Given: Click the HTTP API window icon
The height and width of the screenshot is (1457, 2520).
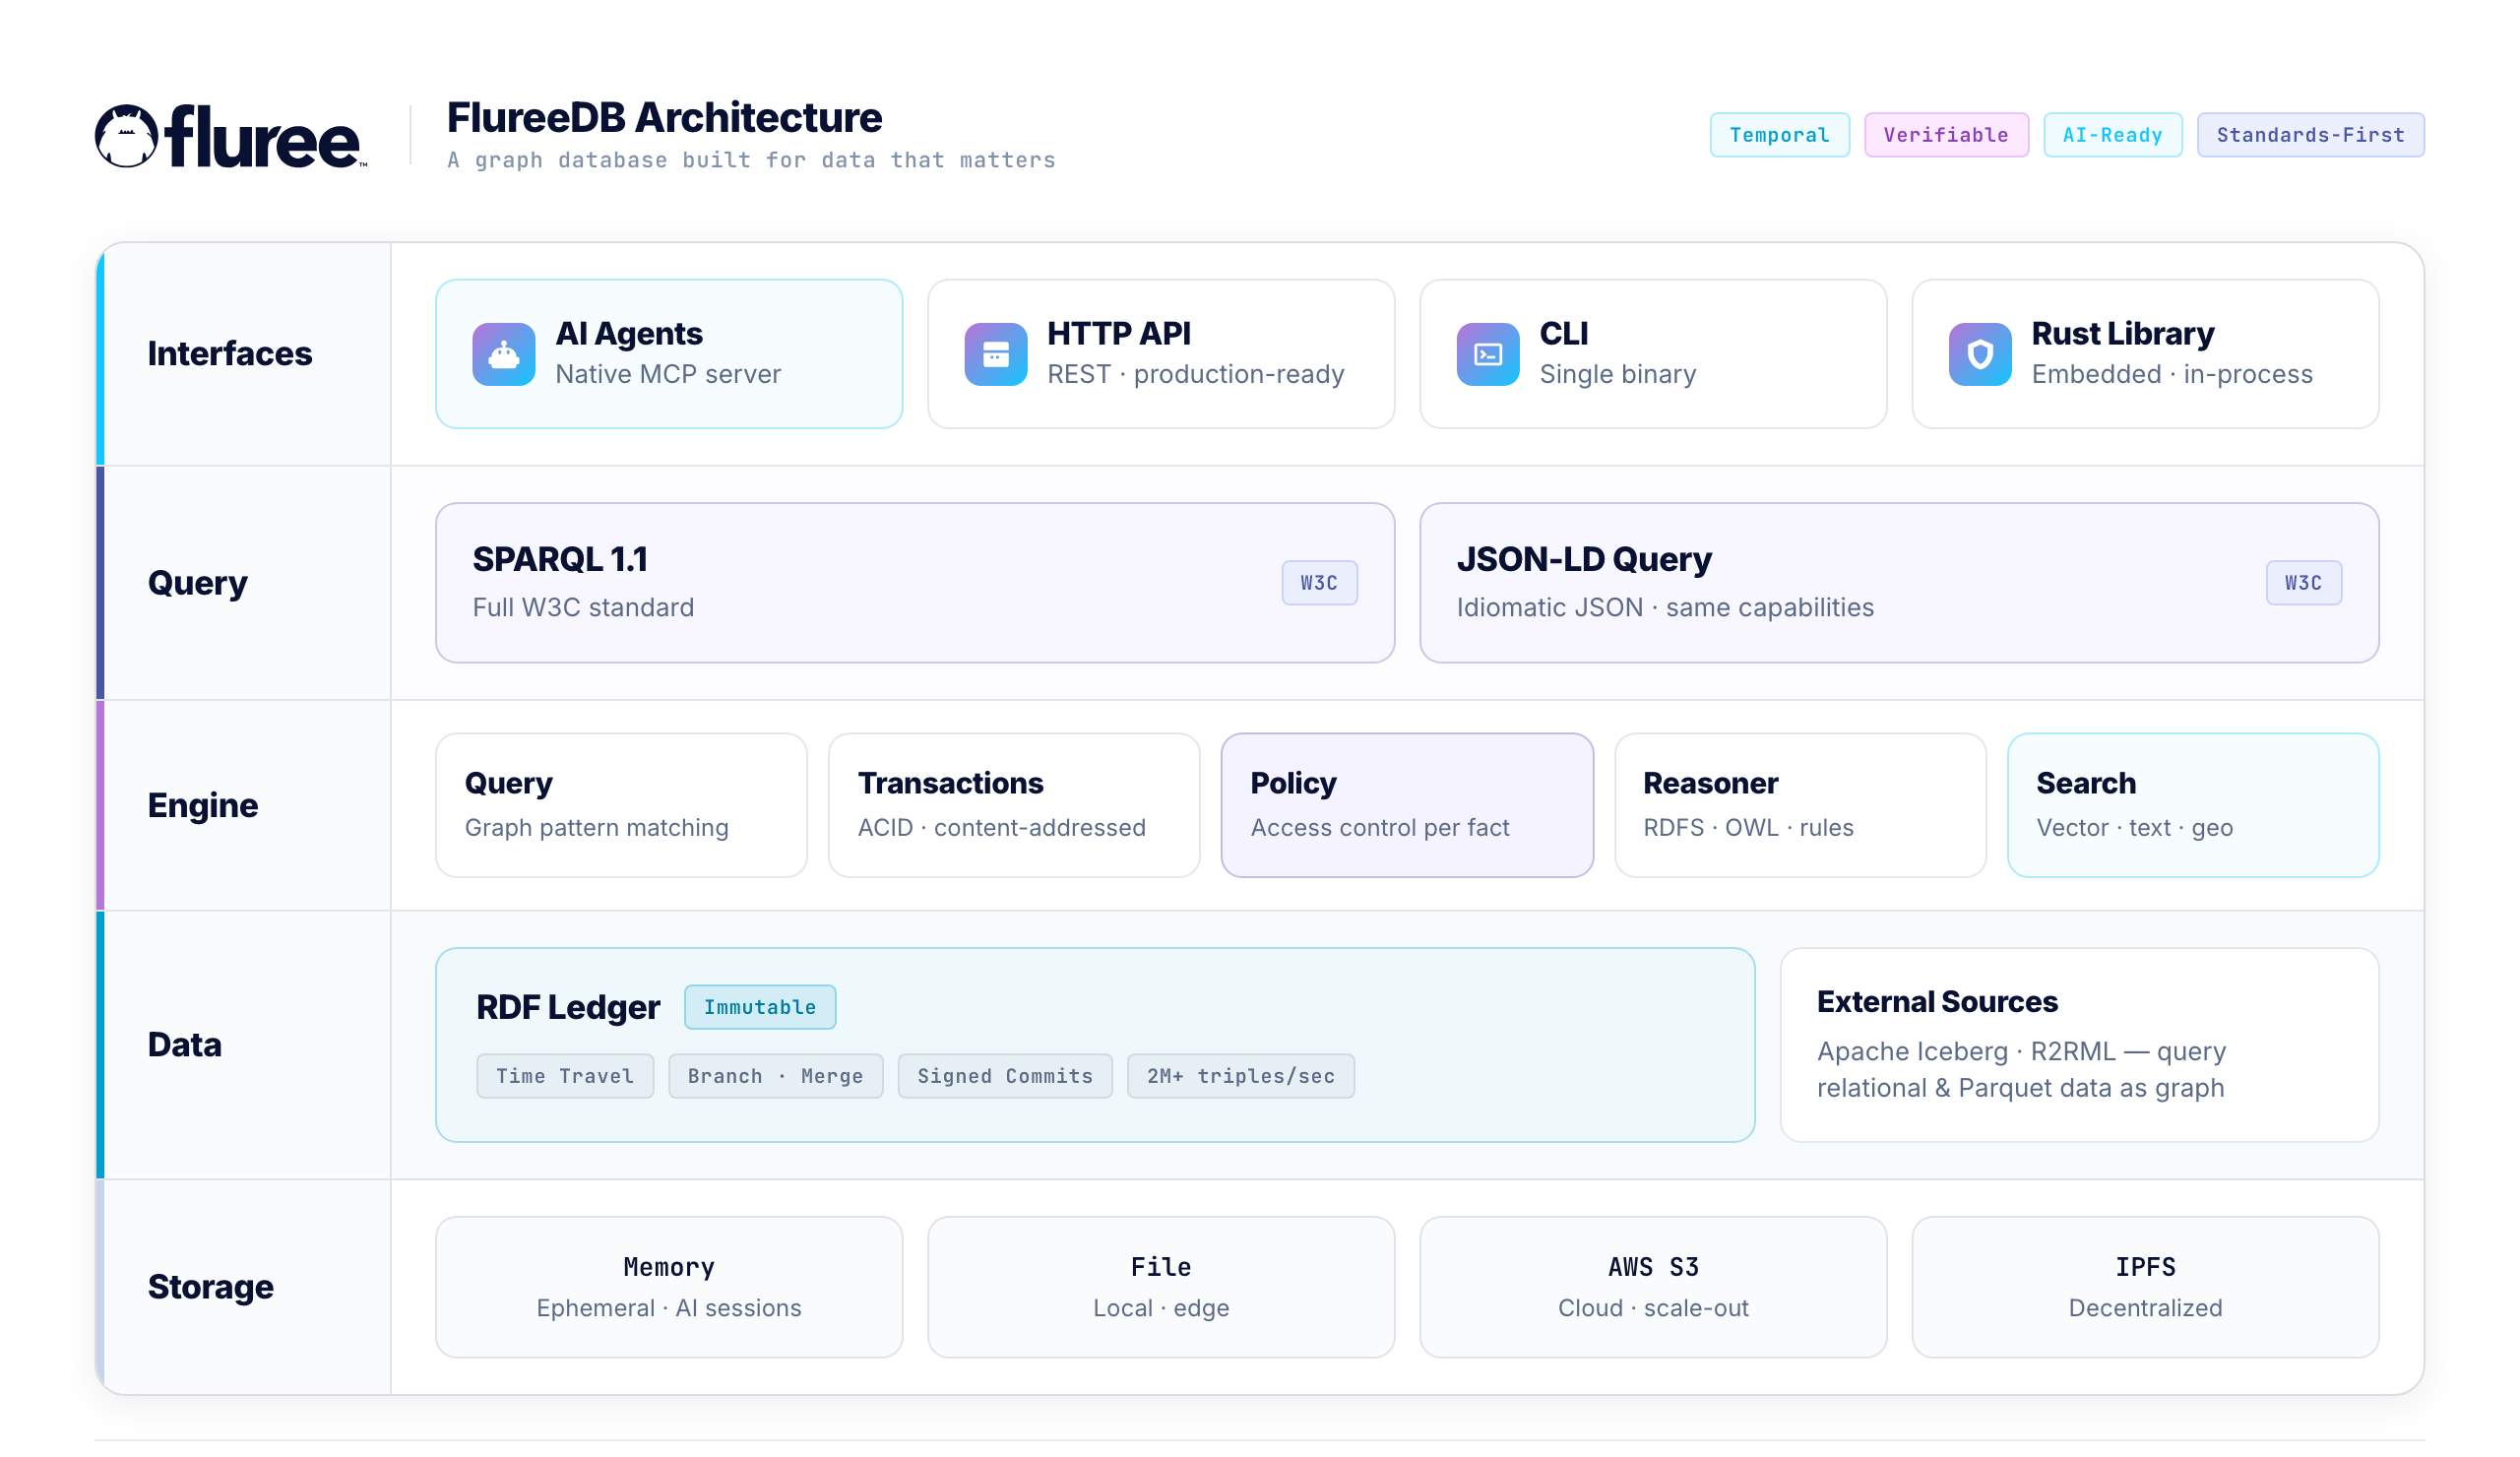Looking at the screenshot, I should coord(996,354).
